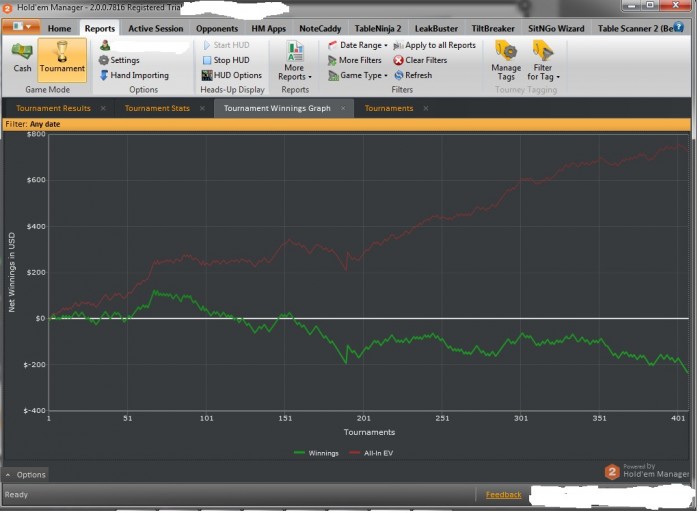700x513 pixels.
Task: Expand the Options panel
Action: pyautogui.click(x=25, y=475)
